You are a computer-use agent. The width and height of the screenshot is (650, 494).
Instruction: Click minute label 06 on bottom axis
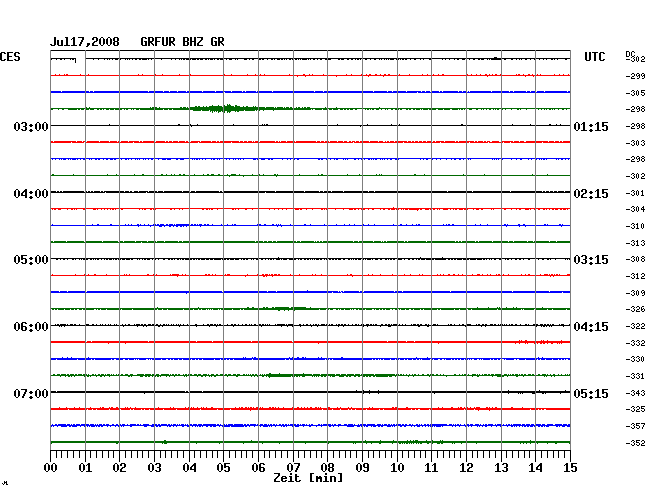pos(258,468)
